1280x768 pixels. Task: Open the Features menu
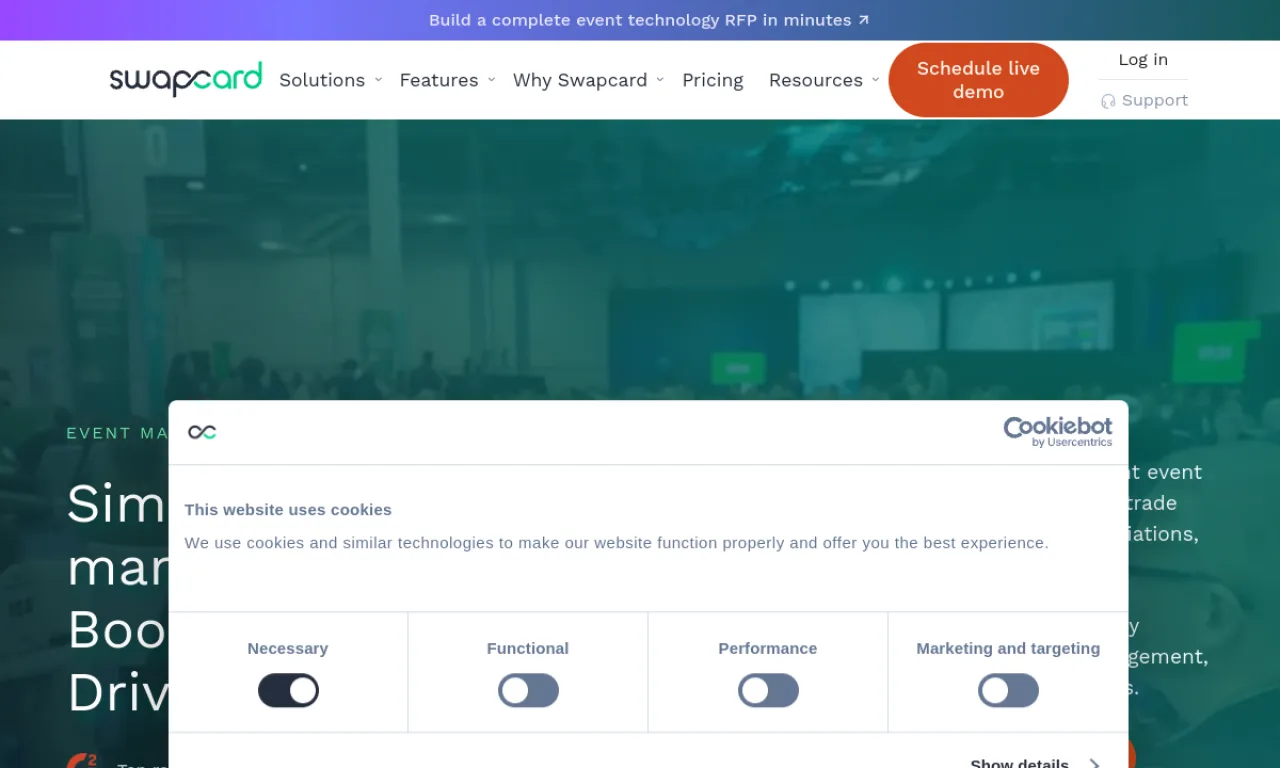(439, 80)
